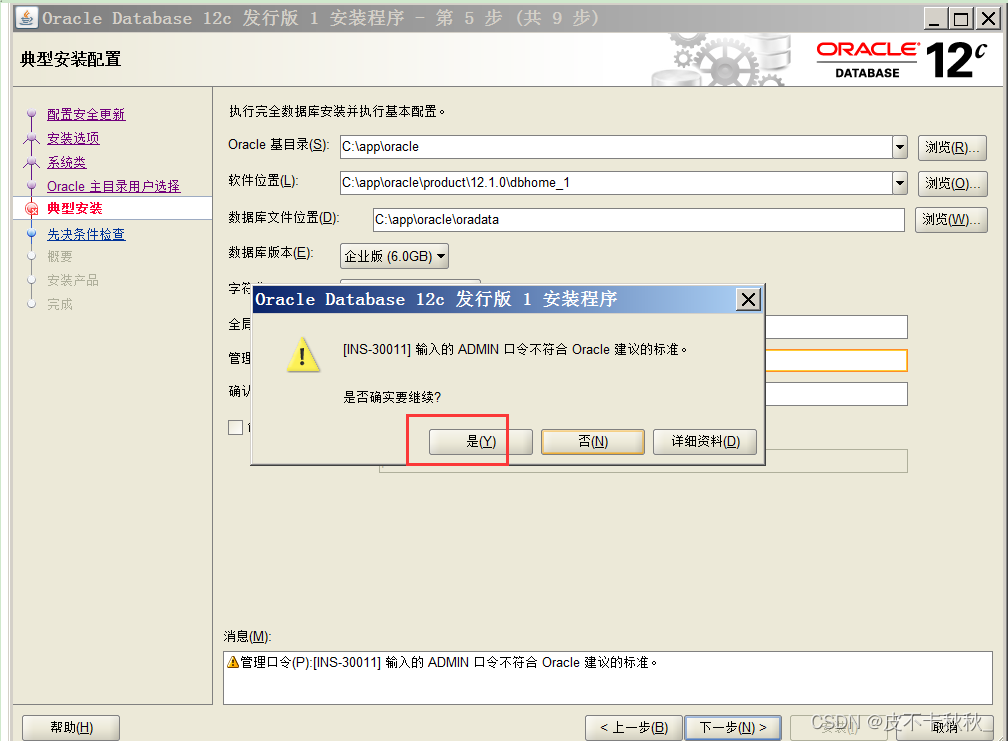
Task: Browse database file location with 浏览(W)
Action: click(951, 220)
